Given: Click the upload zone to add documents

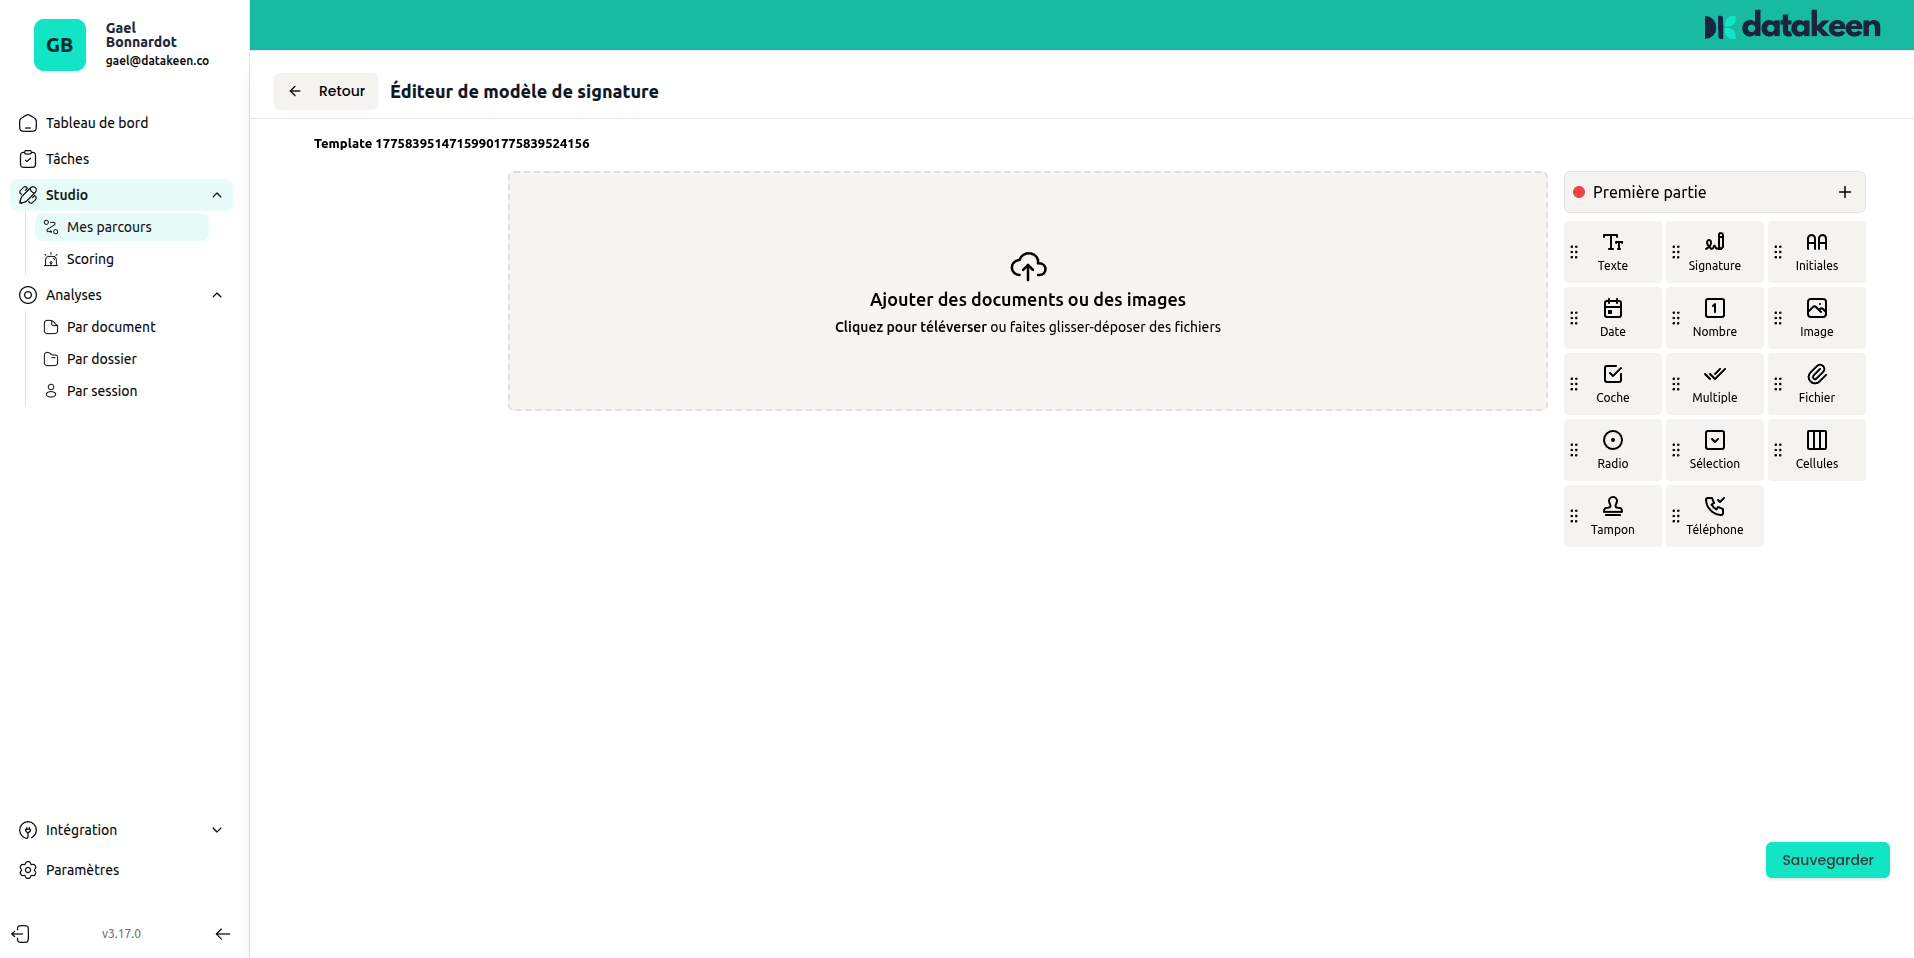Looking at the screenshot, I should 1027,291.
